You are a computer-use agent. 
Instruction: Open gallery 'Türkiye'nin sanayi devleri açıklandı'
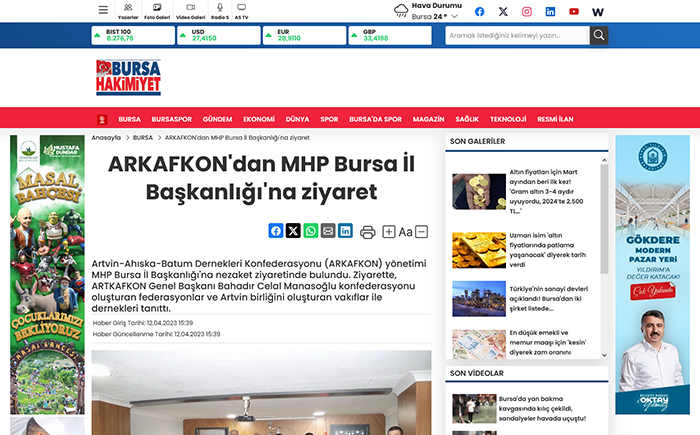549,299
